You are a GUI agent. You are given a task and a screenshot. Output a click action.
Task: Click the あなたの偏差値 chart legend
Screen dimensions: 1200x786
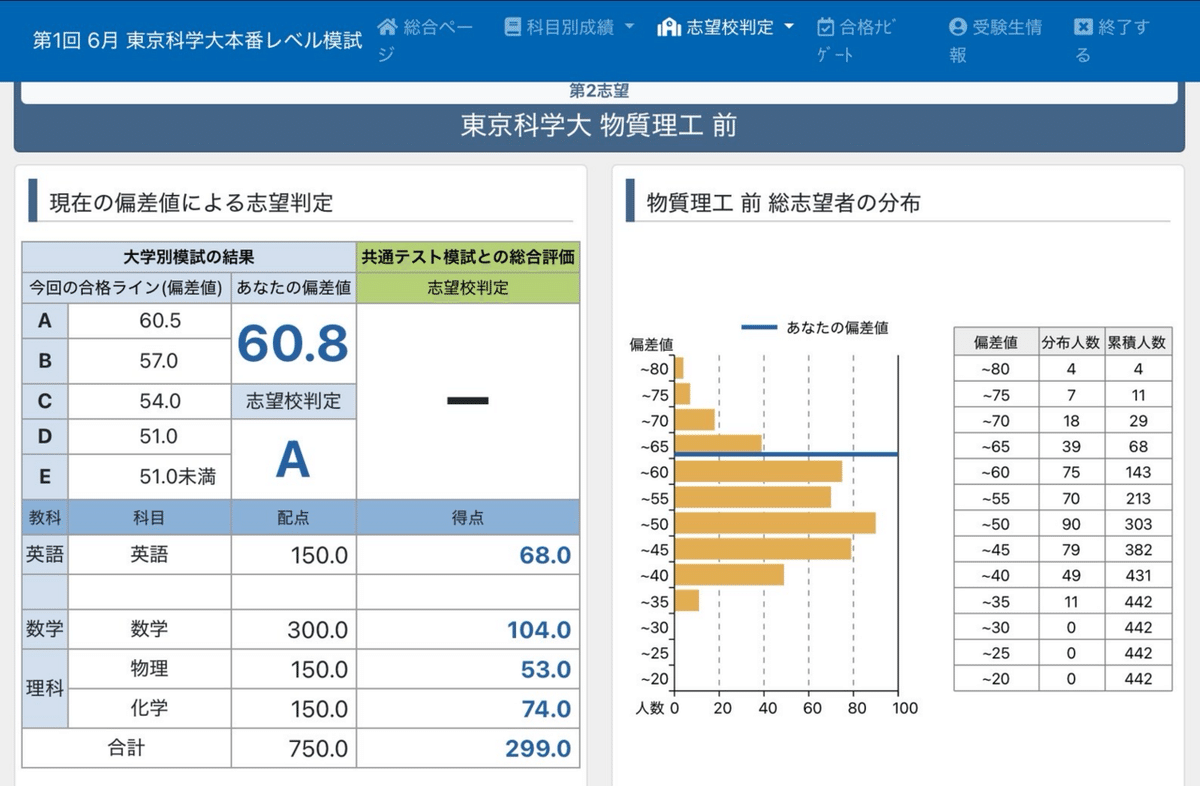click(x=814, y=327)
